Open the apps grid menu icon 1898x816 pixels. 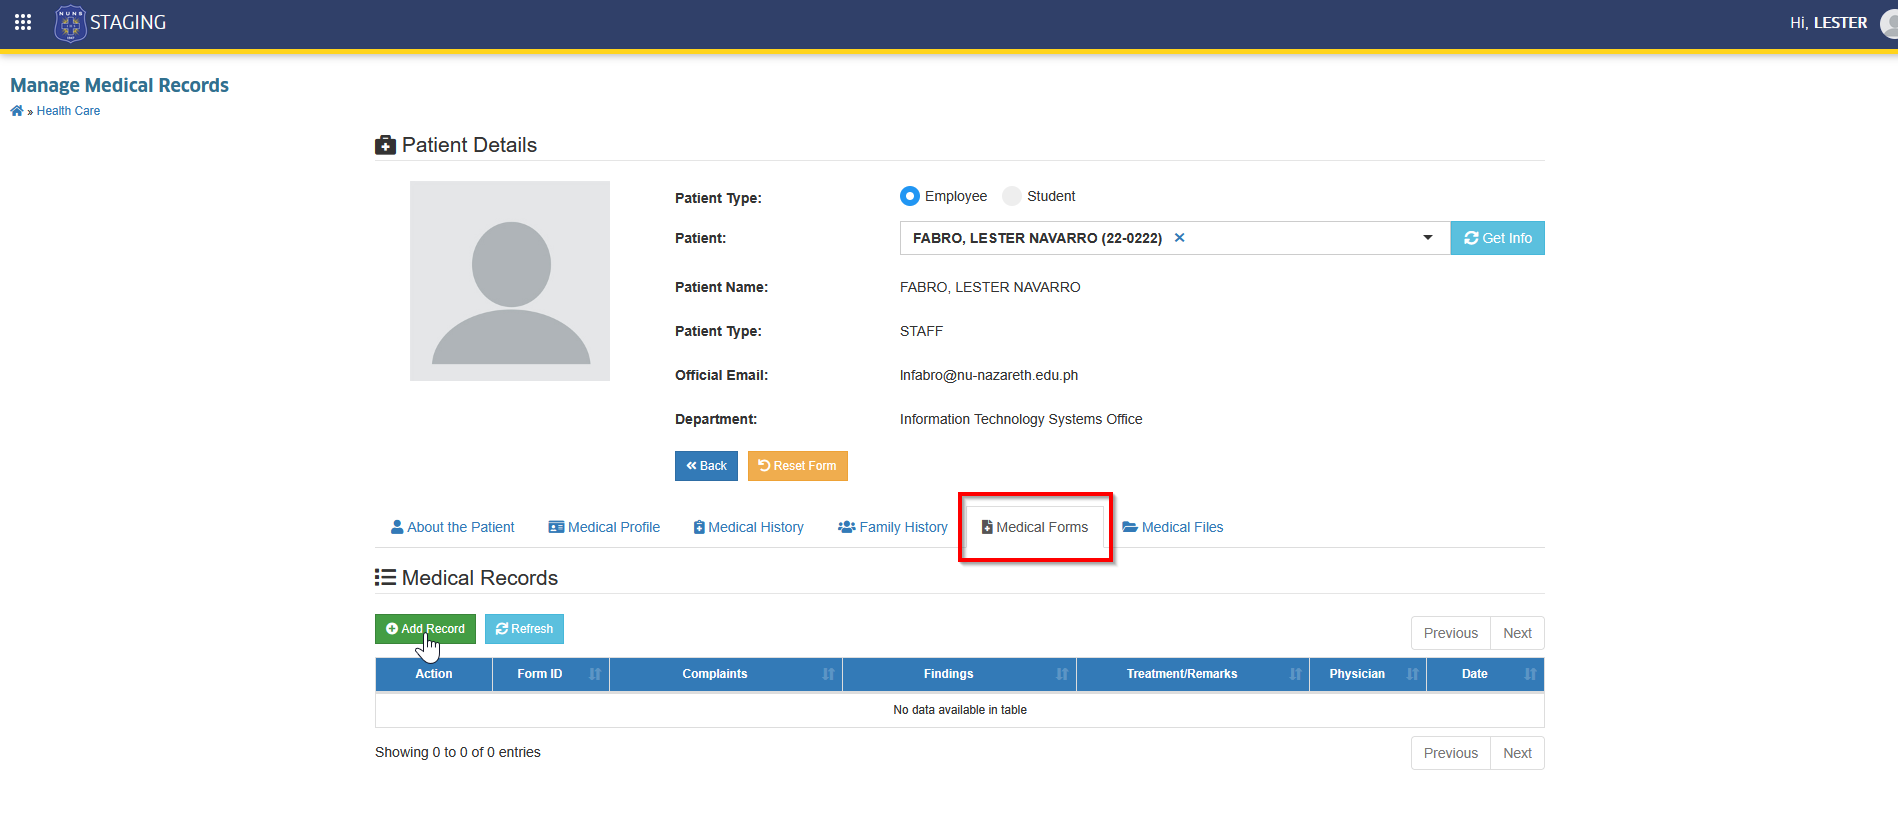[x=23, y=22]
